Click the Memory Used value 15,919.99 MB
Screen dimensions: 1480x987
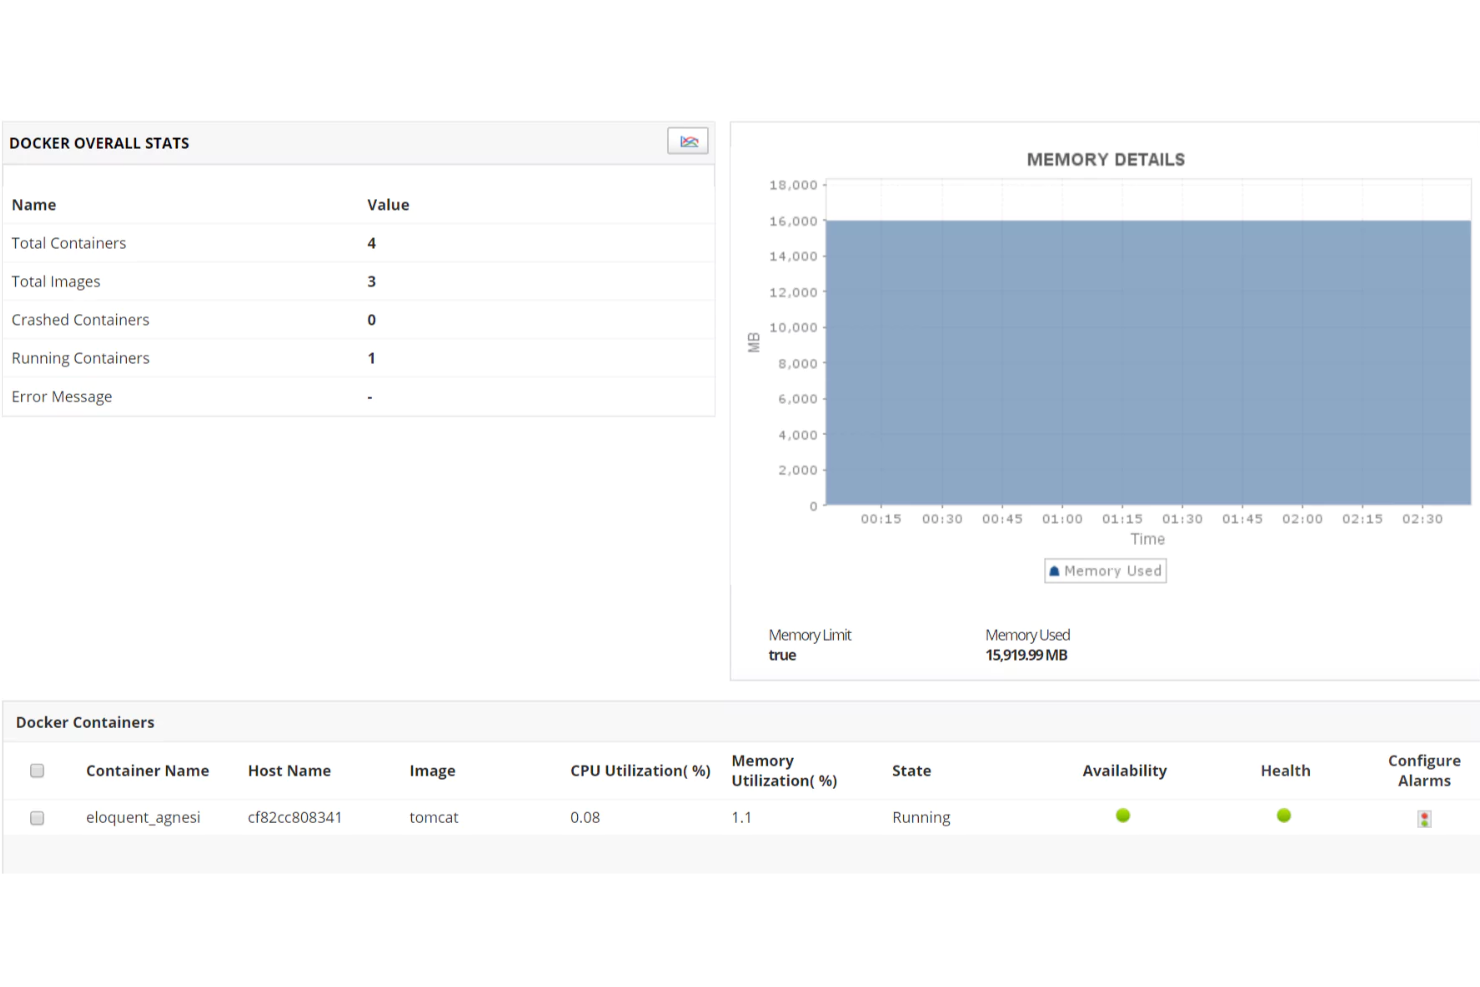point(1026,655)
